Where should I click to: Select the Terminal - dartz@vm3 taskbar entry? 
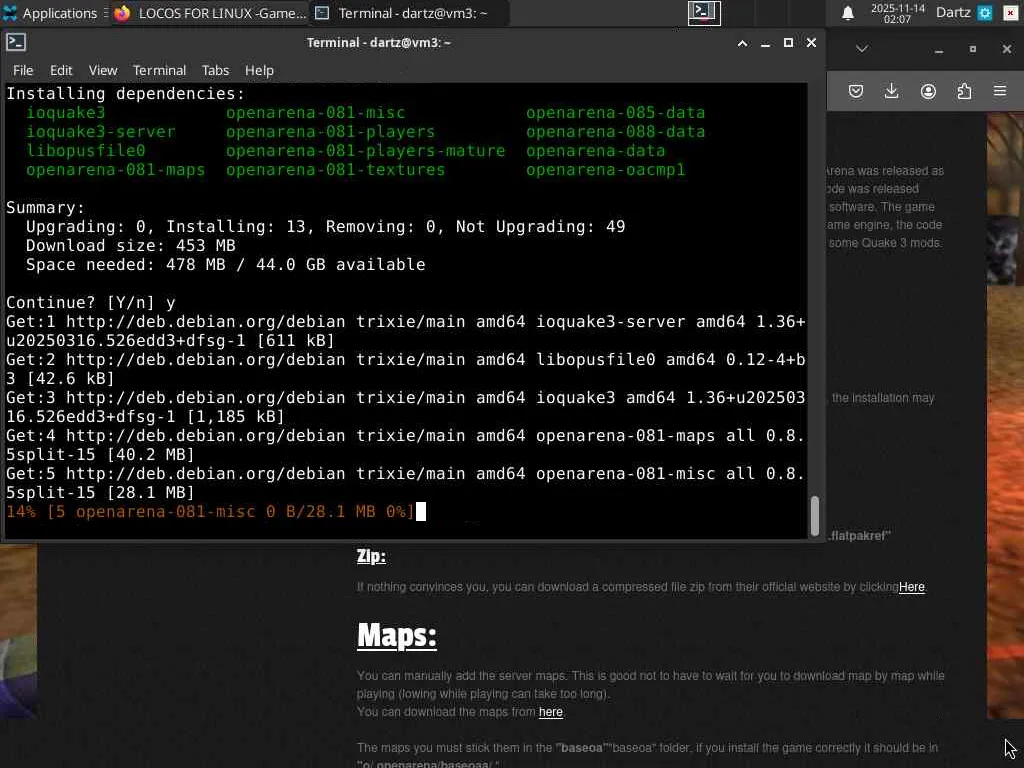410,13
